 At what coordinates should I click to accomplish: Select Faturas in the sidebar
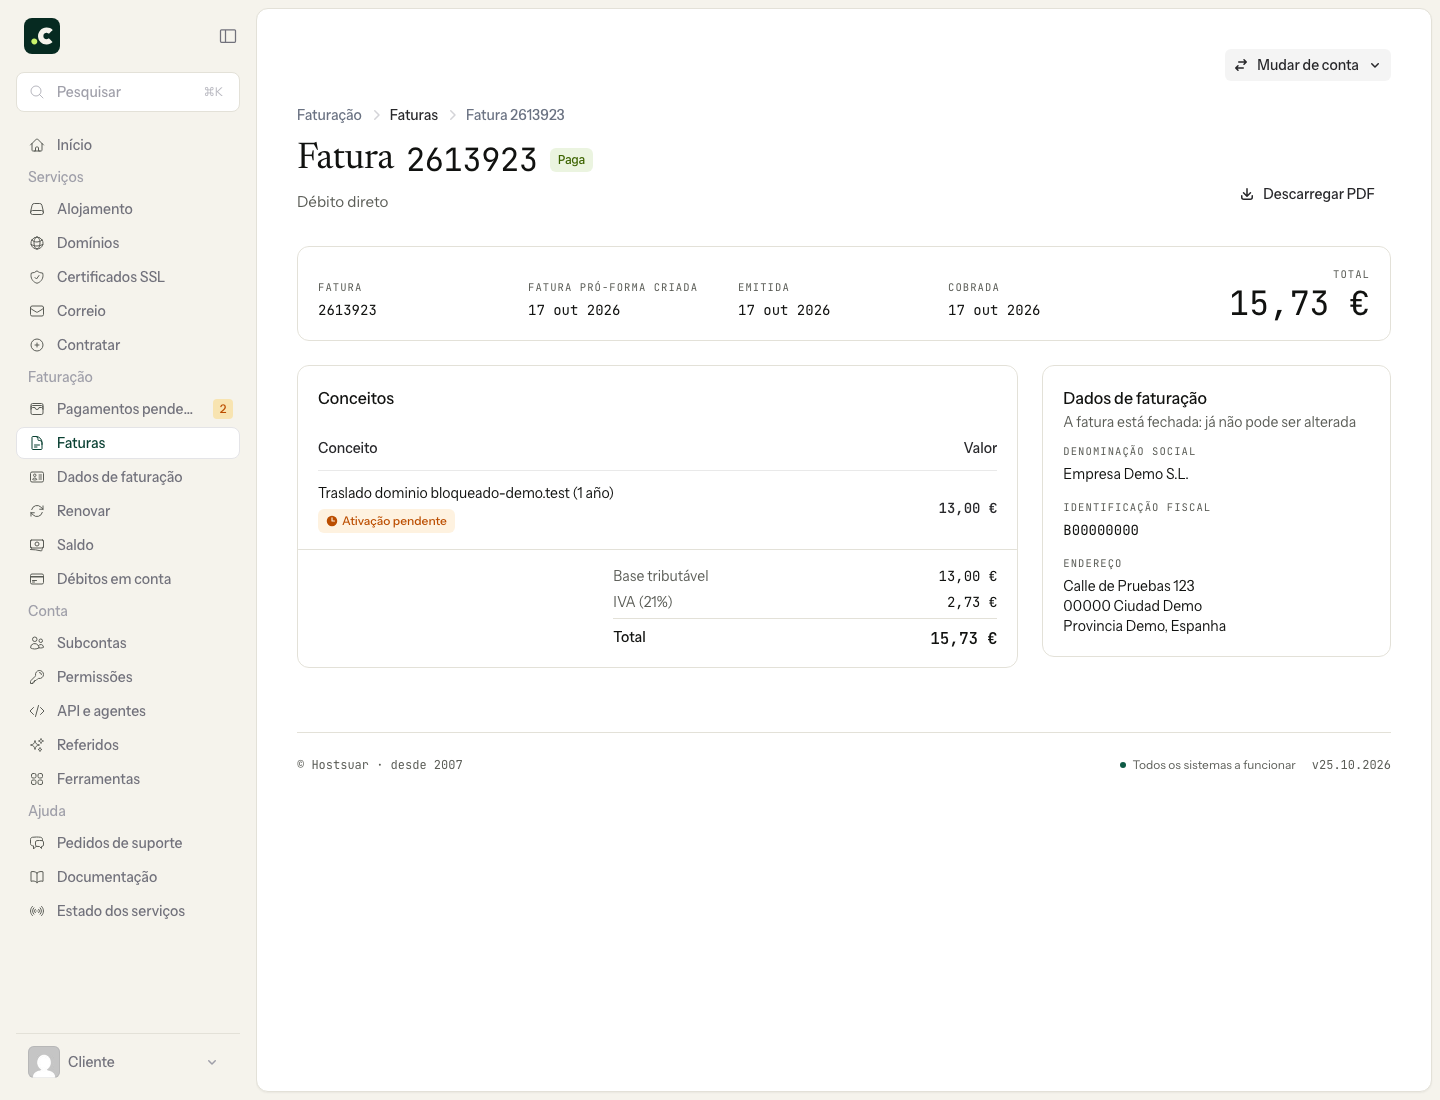[x=128, y=443]
